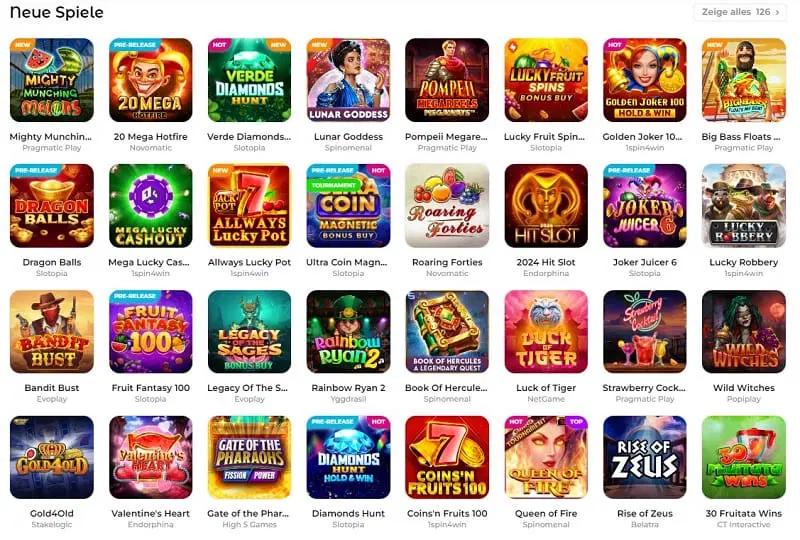Launch the Luck of Tiger game
The height and width of the screenshot is (540, 800).
546,332
